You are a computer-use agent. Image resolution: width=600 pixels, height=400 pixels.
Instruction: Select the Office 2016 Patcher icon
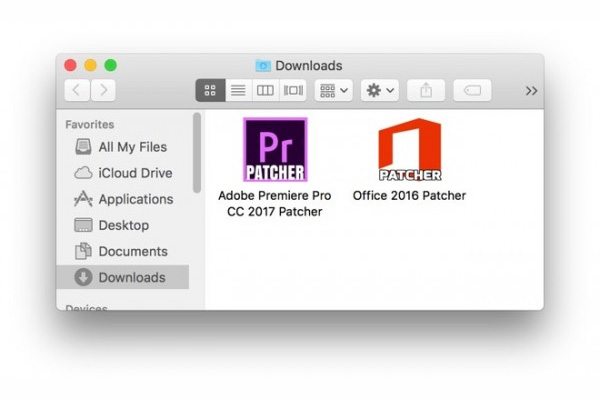(x=410, y=149)
